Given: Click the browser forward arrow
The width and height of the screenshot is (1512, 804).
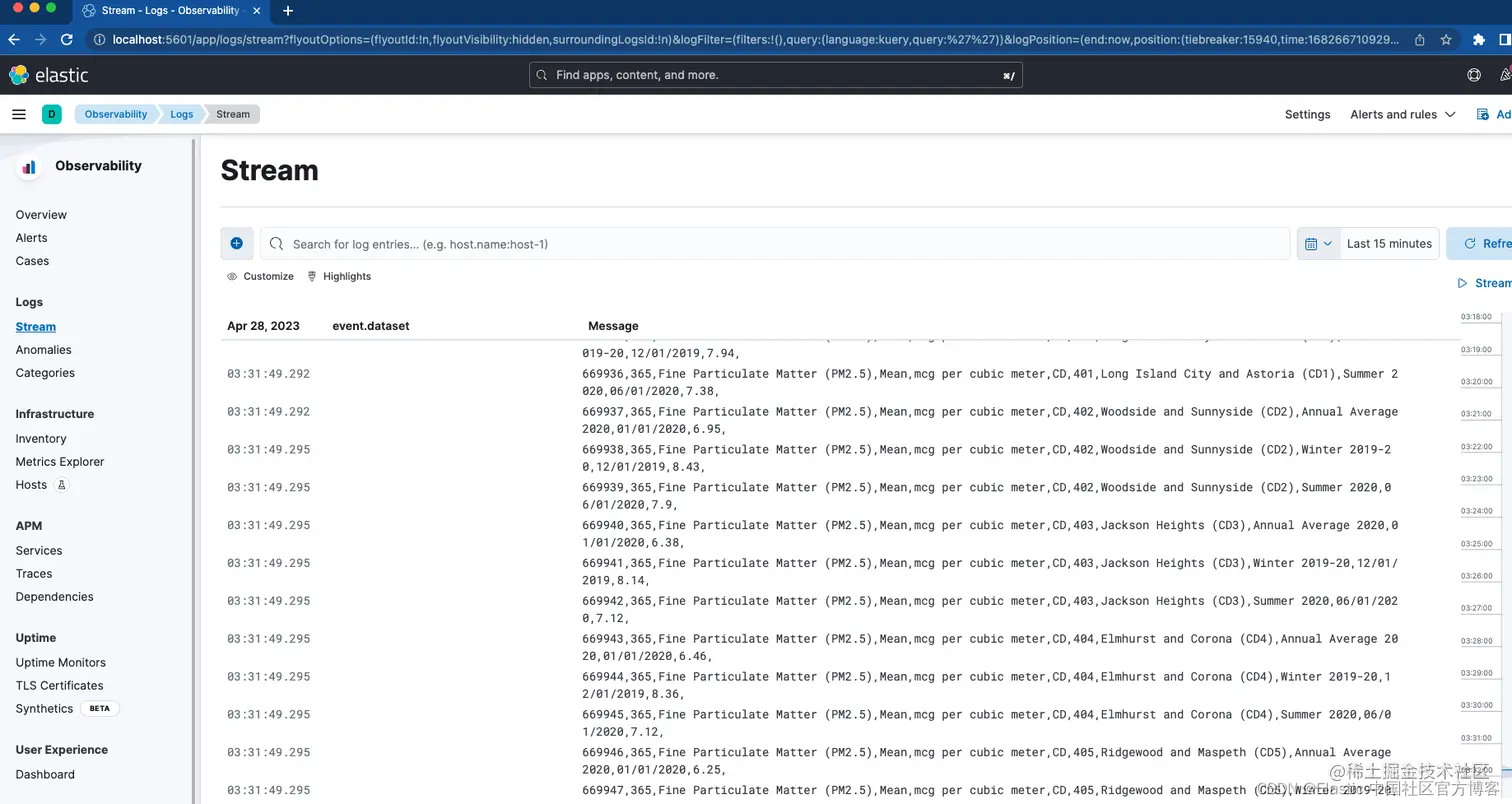Looking at the screenshot, I should coord(41,40).
